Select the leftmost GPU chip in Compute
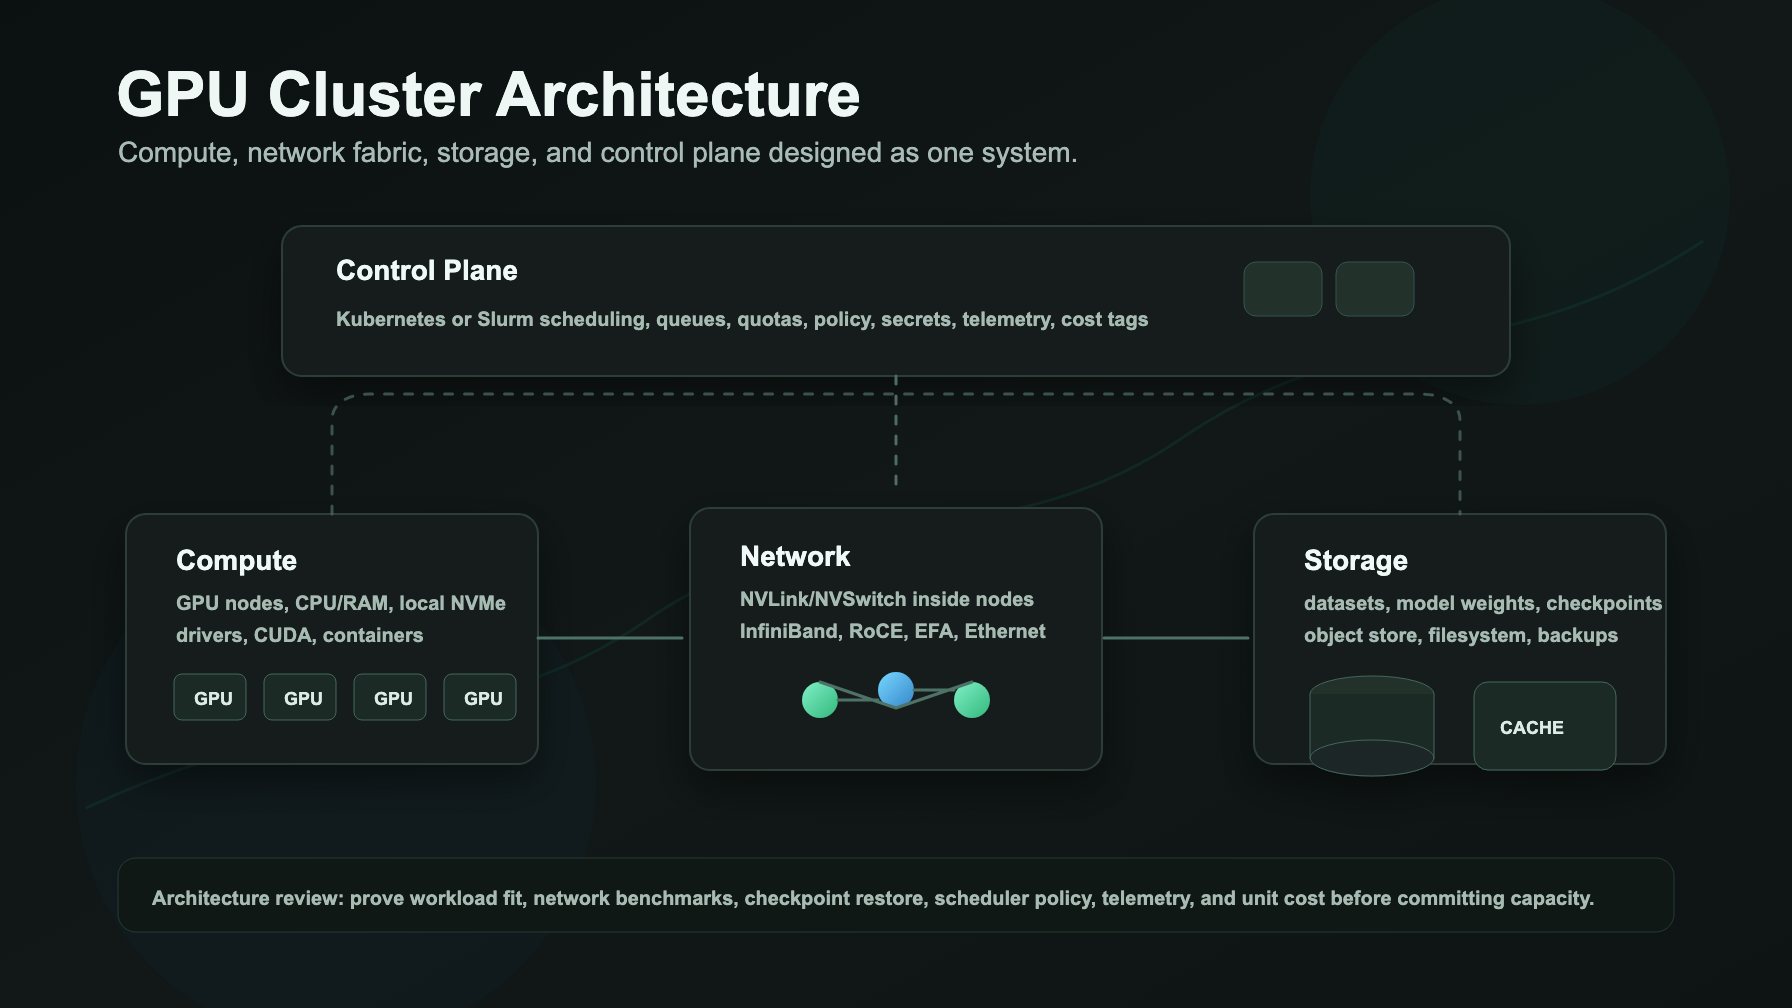 coord(210,697)
